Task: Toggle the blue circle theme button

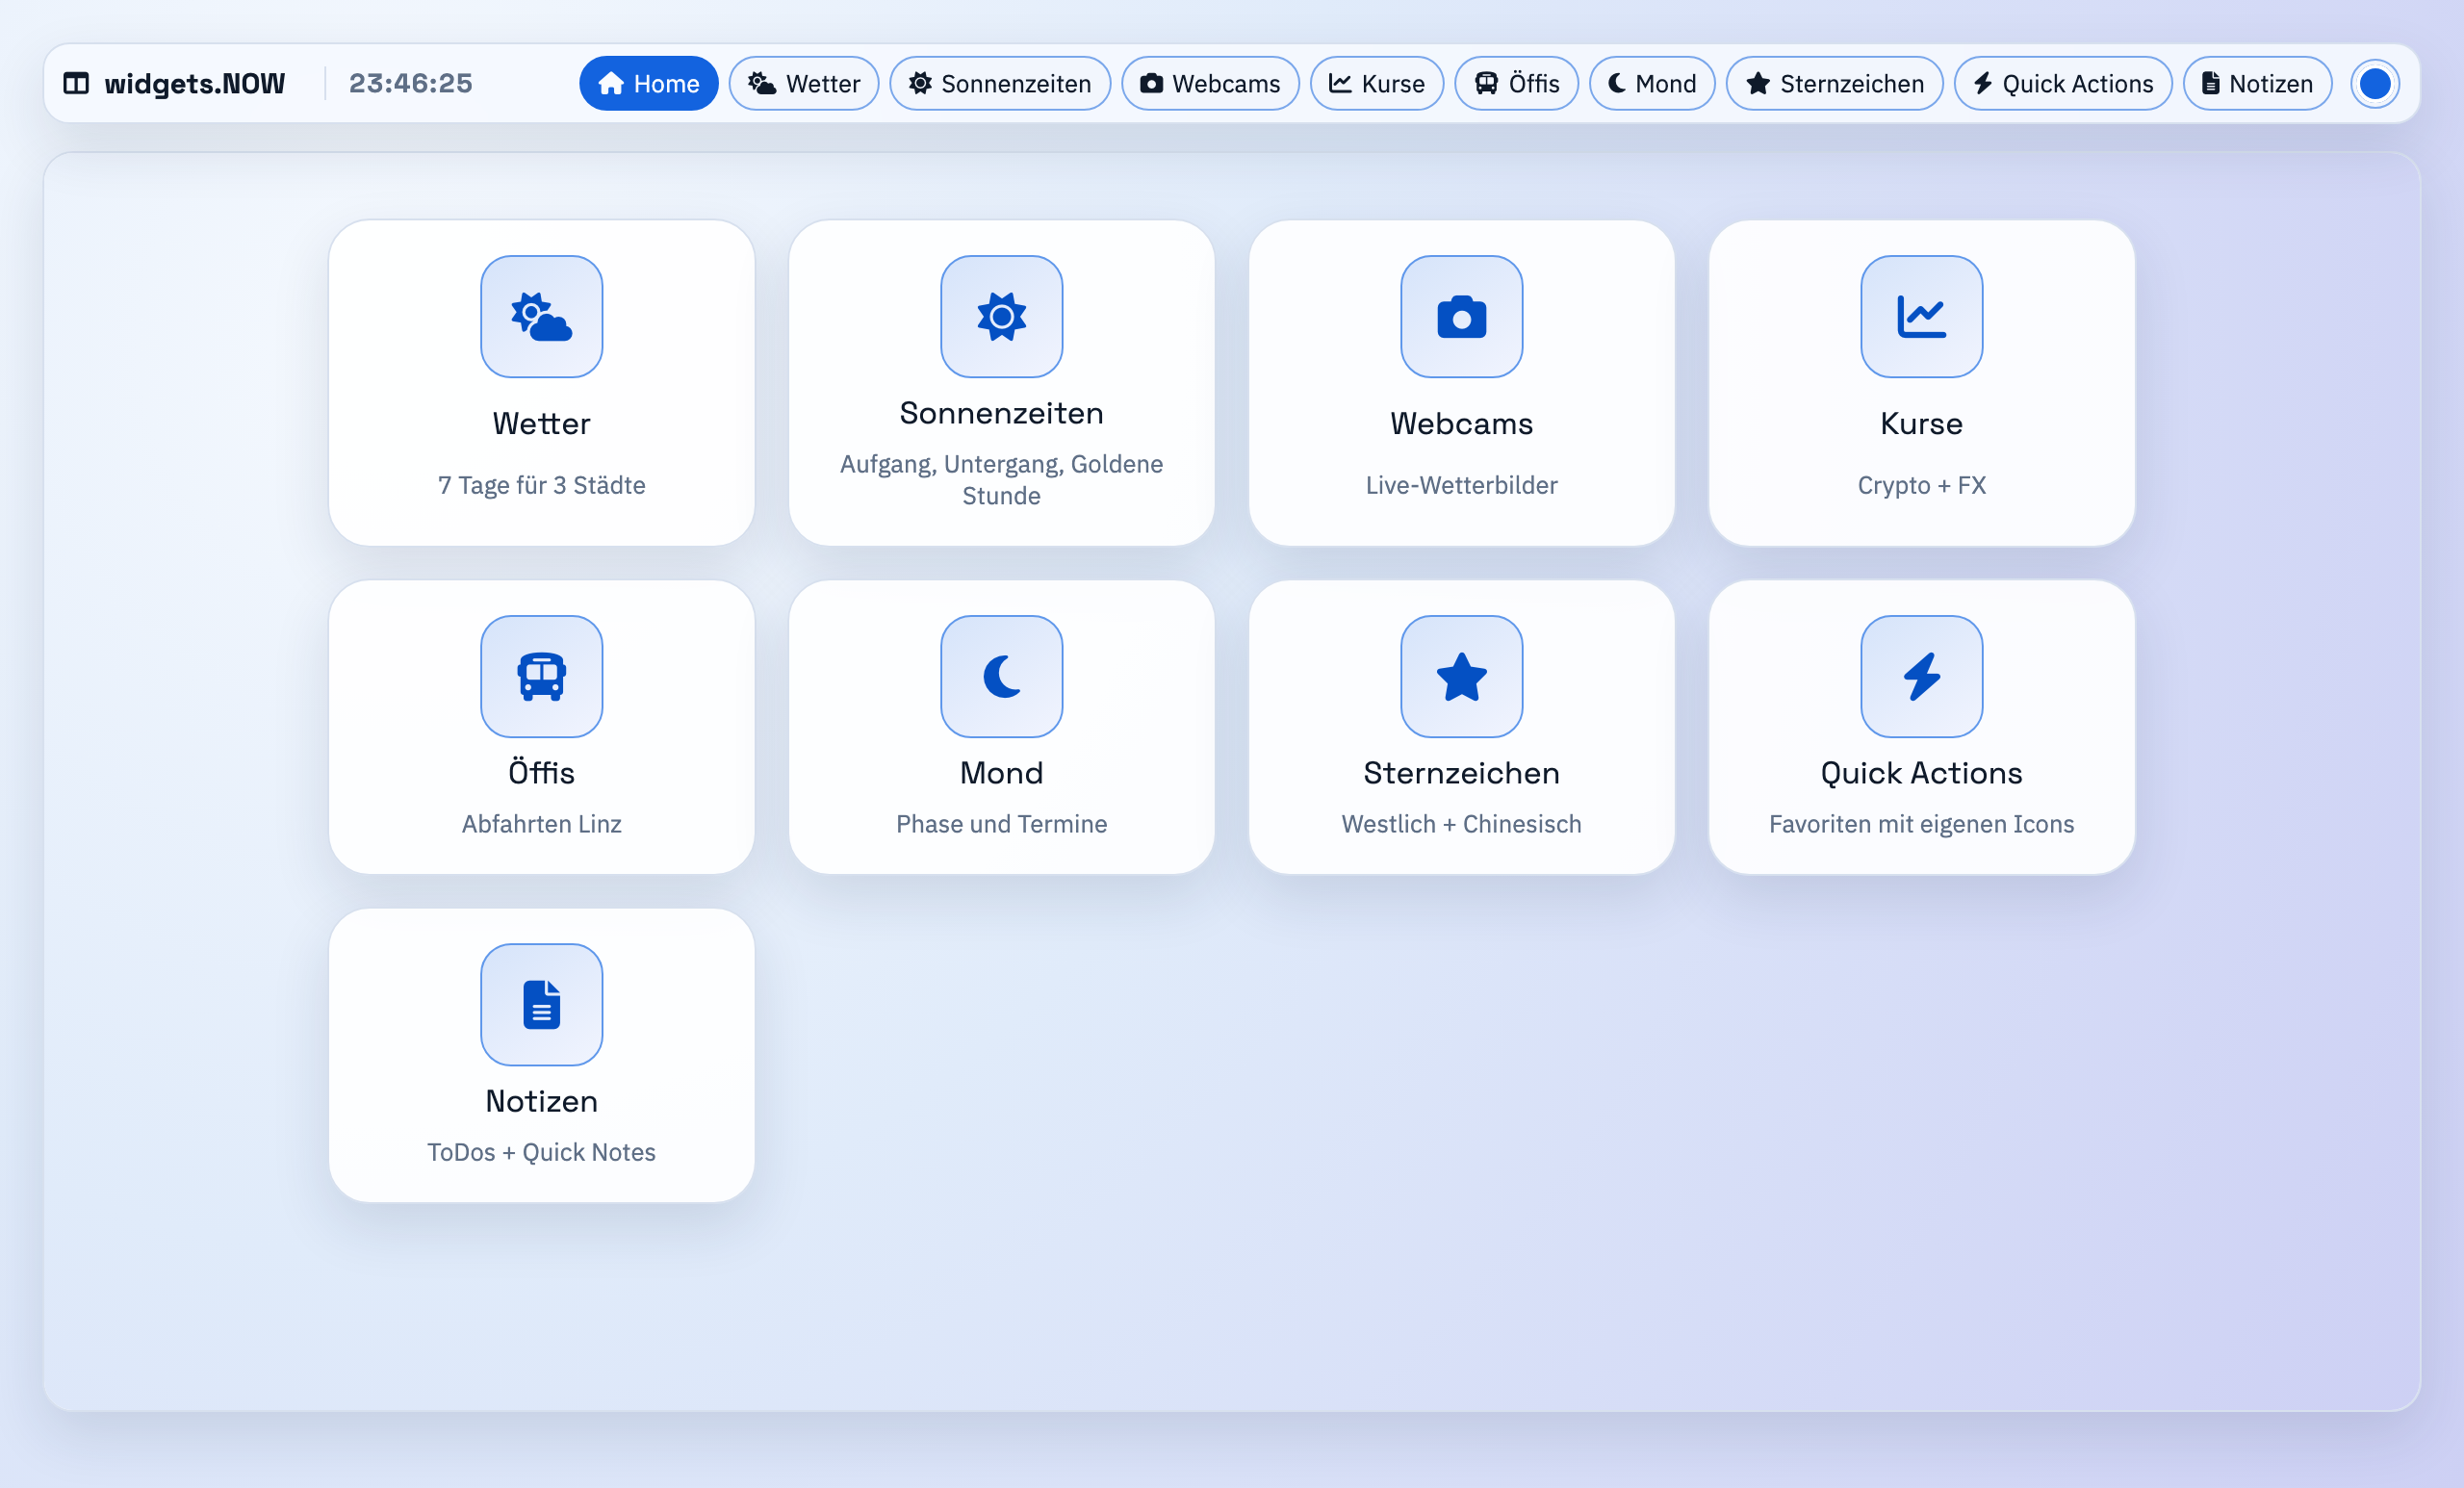Action: tap(2374, 83)
